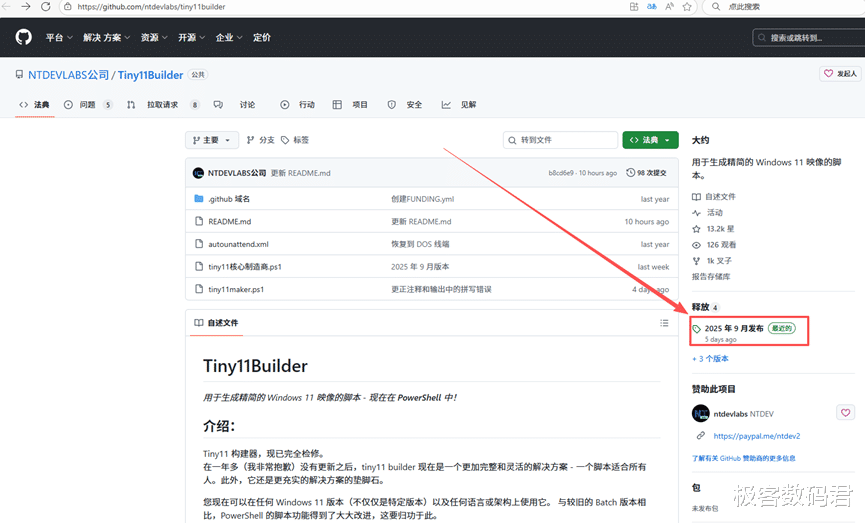Click the GitHub sponsors info link
The height and width of the screenshot is (523, 865).
coord(744,458)
